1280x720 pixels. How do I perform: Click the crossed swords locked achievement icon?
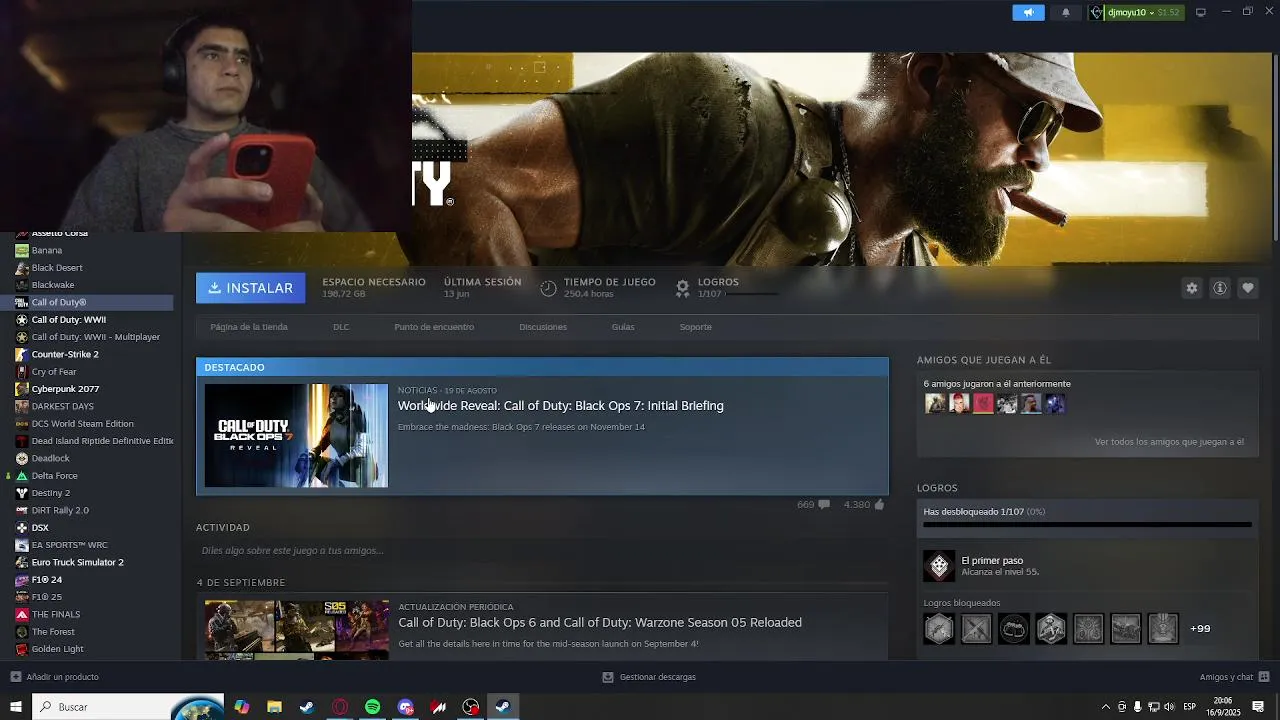(x=976, y=629)
